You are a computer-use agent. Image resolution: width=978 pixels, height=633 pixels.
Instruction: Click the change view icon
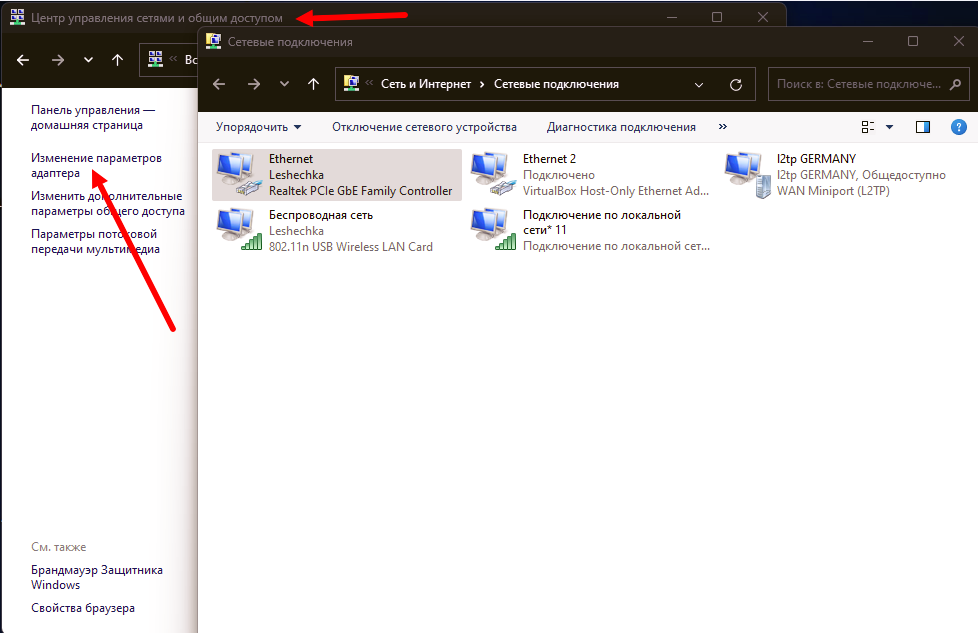868,127
